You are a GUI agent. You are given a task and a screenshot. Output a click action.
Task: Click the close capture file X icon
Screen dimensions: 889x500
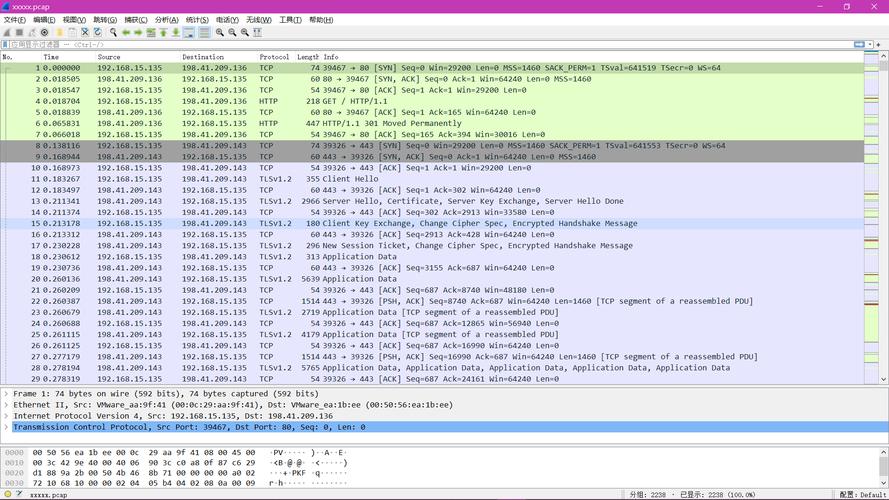pyautogui.click(x=85, y=33)
